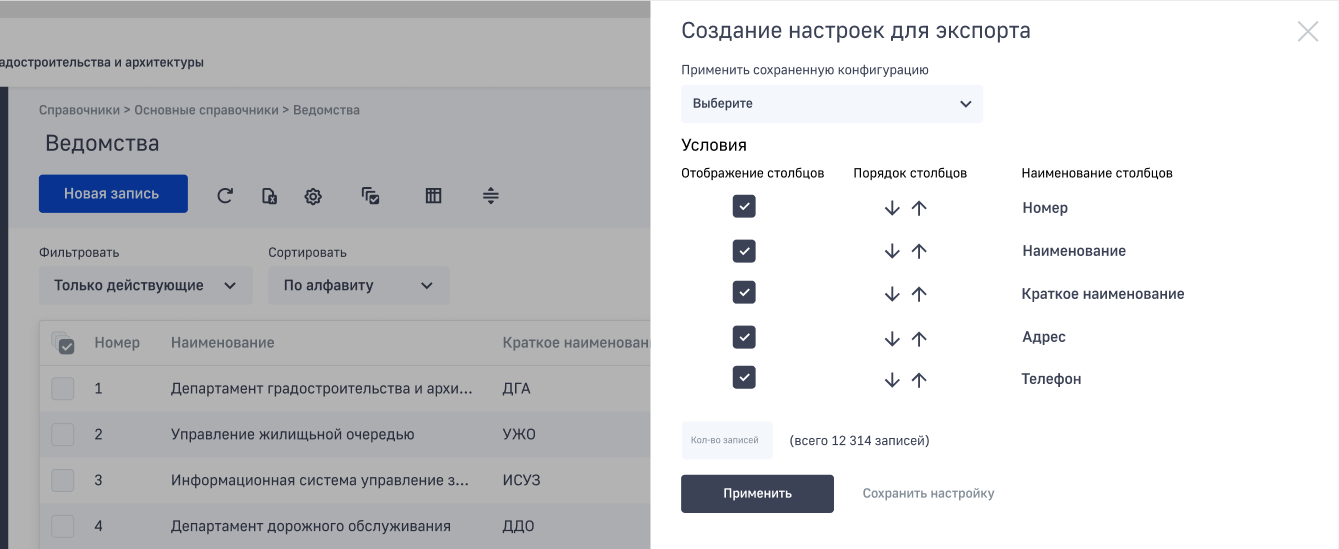The image size is (1339, 549).
Task: Toggle select-all checkbox in table header
Action: (x=63, y=343)
